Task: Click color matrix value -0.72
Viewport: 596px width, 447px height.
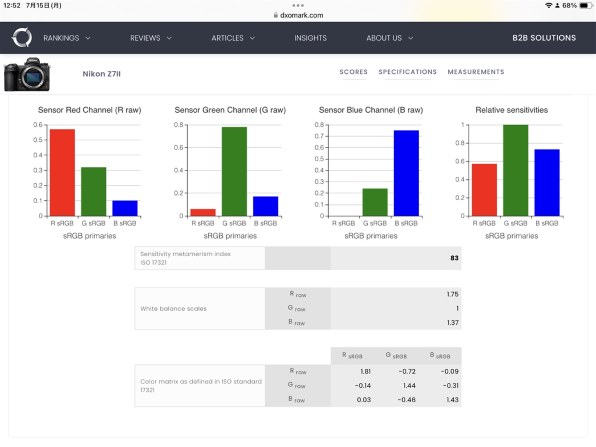Action: [407, 371]
